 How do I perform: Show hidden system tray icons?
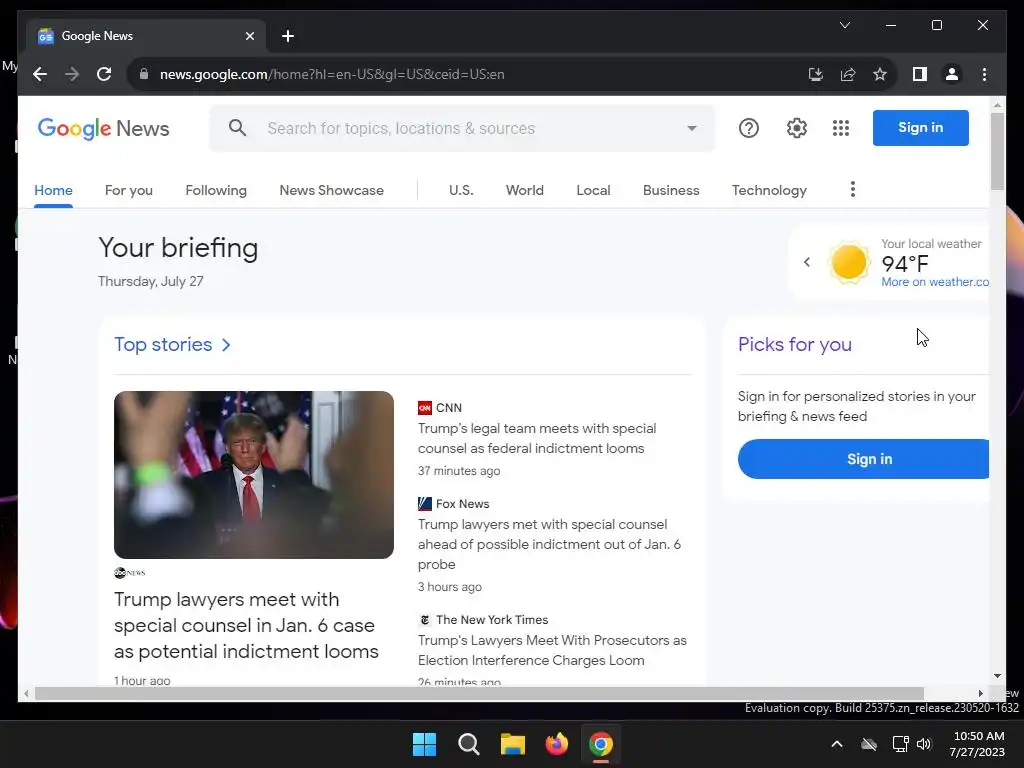[x=837, y=744]
